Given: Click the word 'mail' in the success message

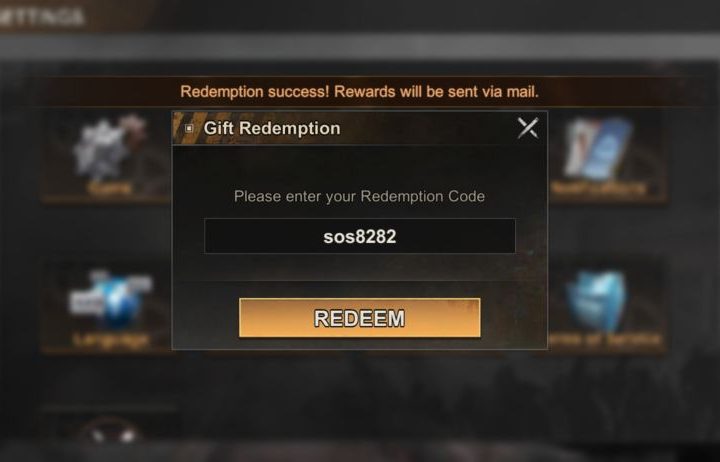Looking at the screenshot, I should coord(521,91).
